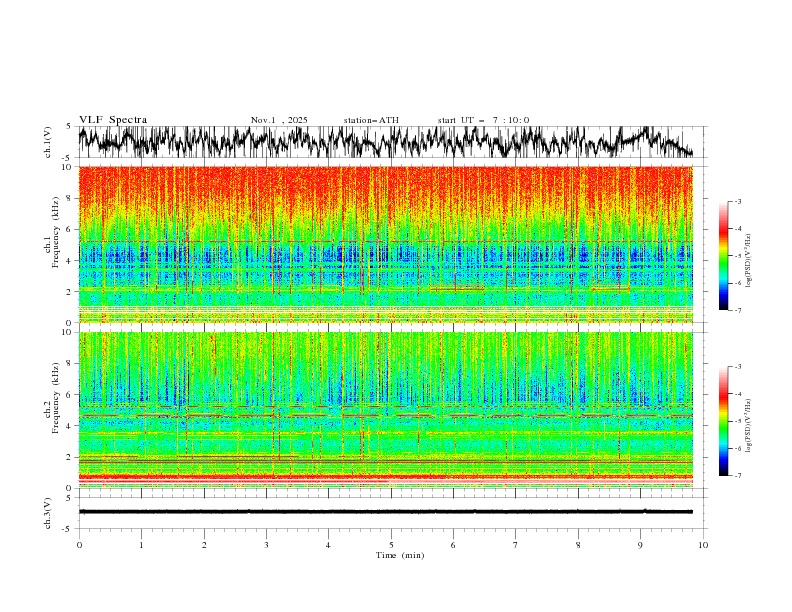The width and height of the screenshot is (792, 612).
Task: Click the ch.1 voltage waveform trace
Action: (x=385, y=142)
